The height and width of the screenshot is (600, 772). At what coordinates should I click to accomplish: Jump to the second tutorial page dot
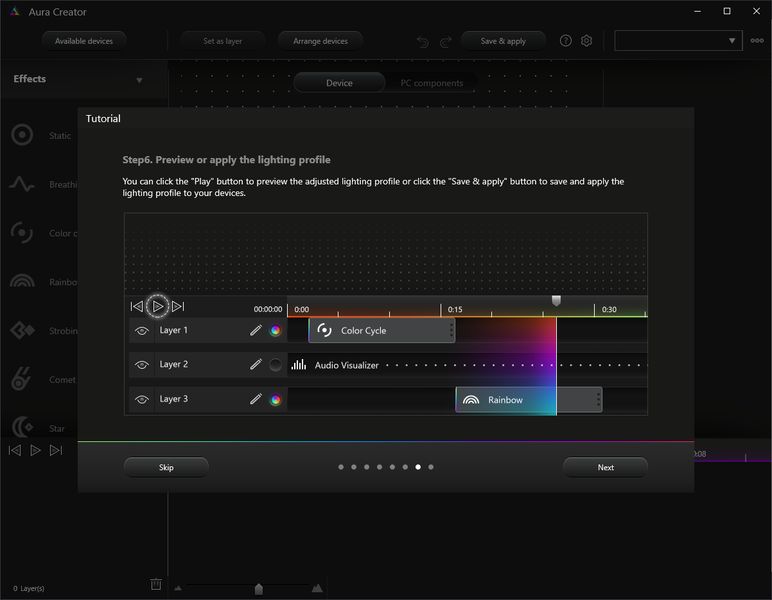pos(354,467)
